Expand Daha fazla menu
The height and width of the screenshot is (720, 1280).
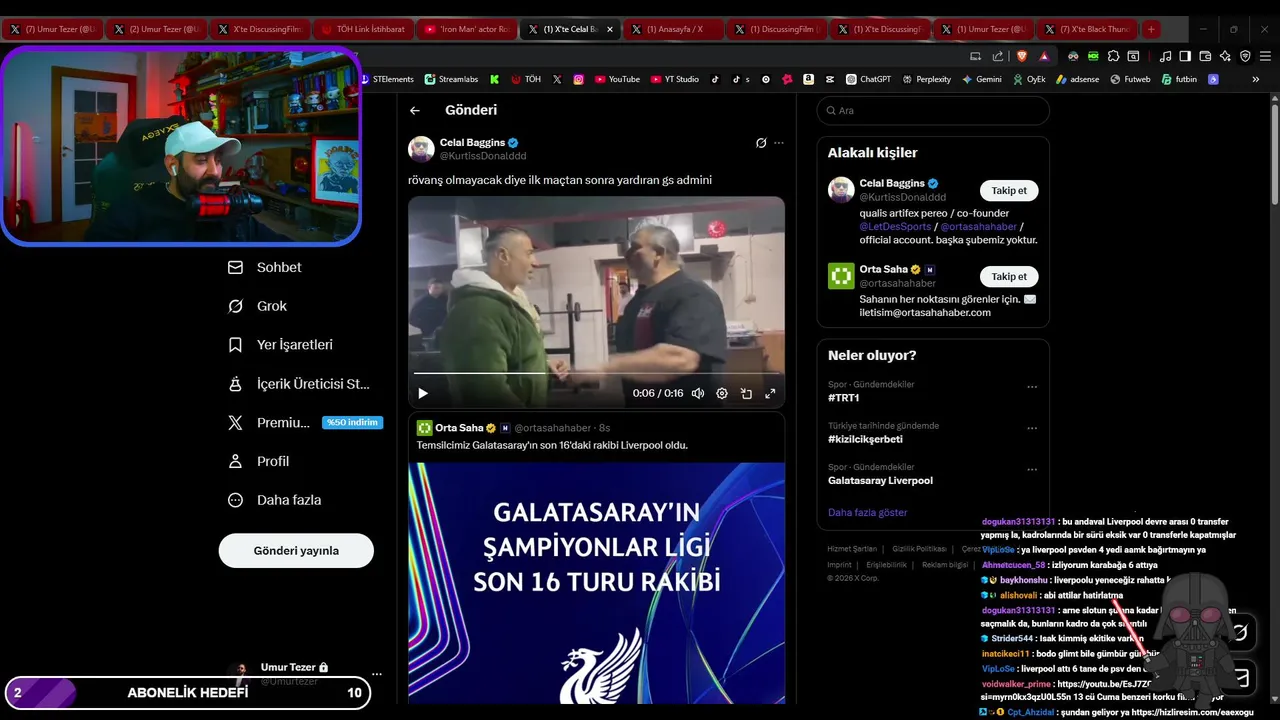[274, 500]
